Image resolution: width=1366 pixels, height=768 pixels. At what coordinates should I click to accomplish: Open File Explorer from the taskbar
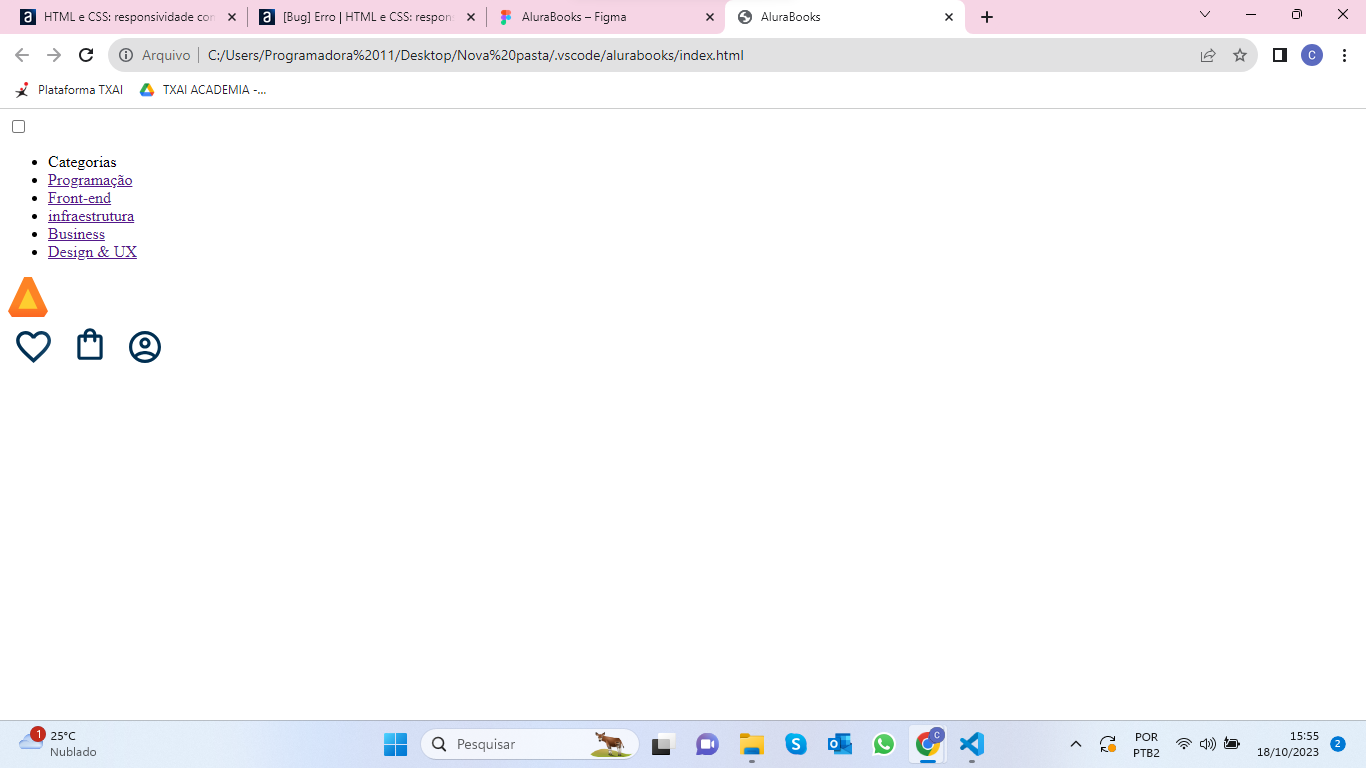(x=751, y=744)
